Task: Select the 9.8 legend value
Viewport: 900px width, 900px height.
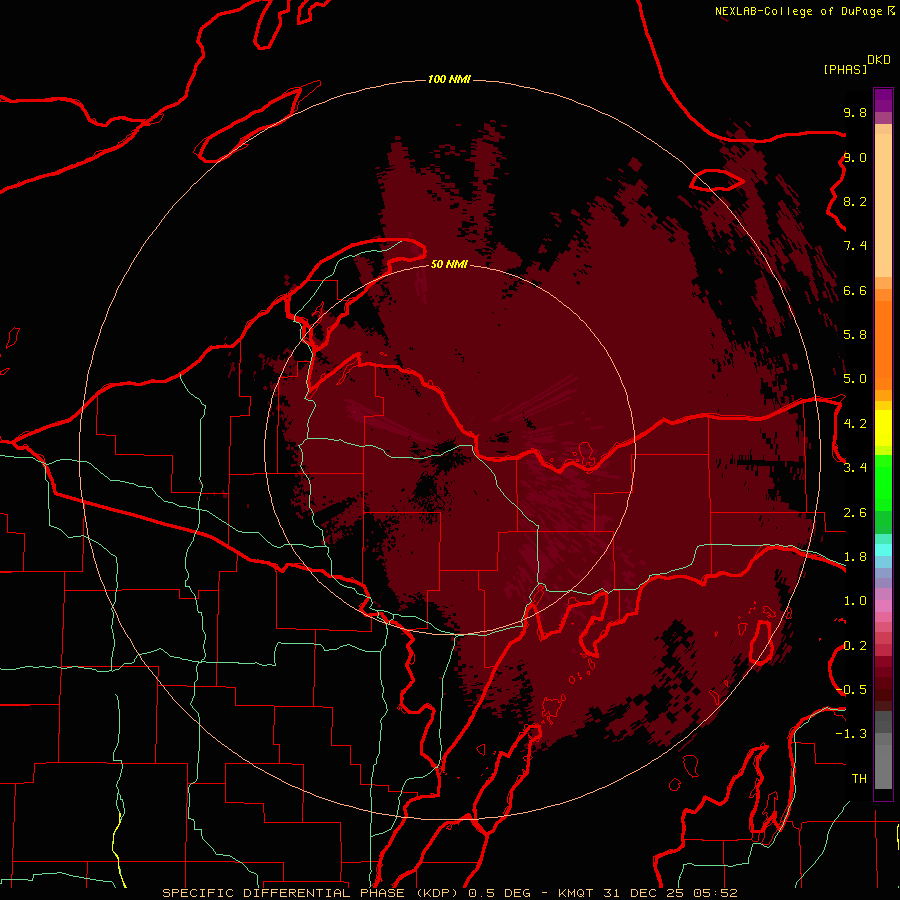Action: point(855,112)
